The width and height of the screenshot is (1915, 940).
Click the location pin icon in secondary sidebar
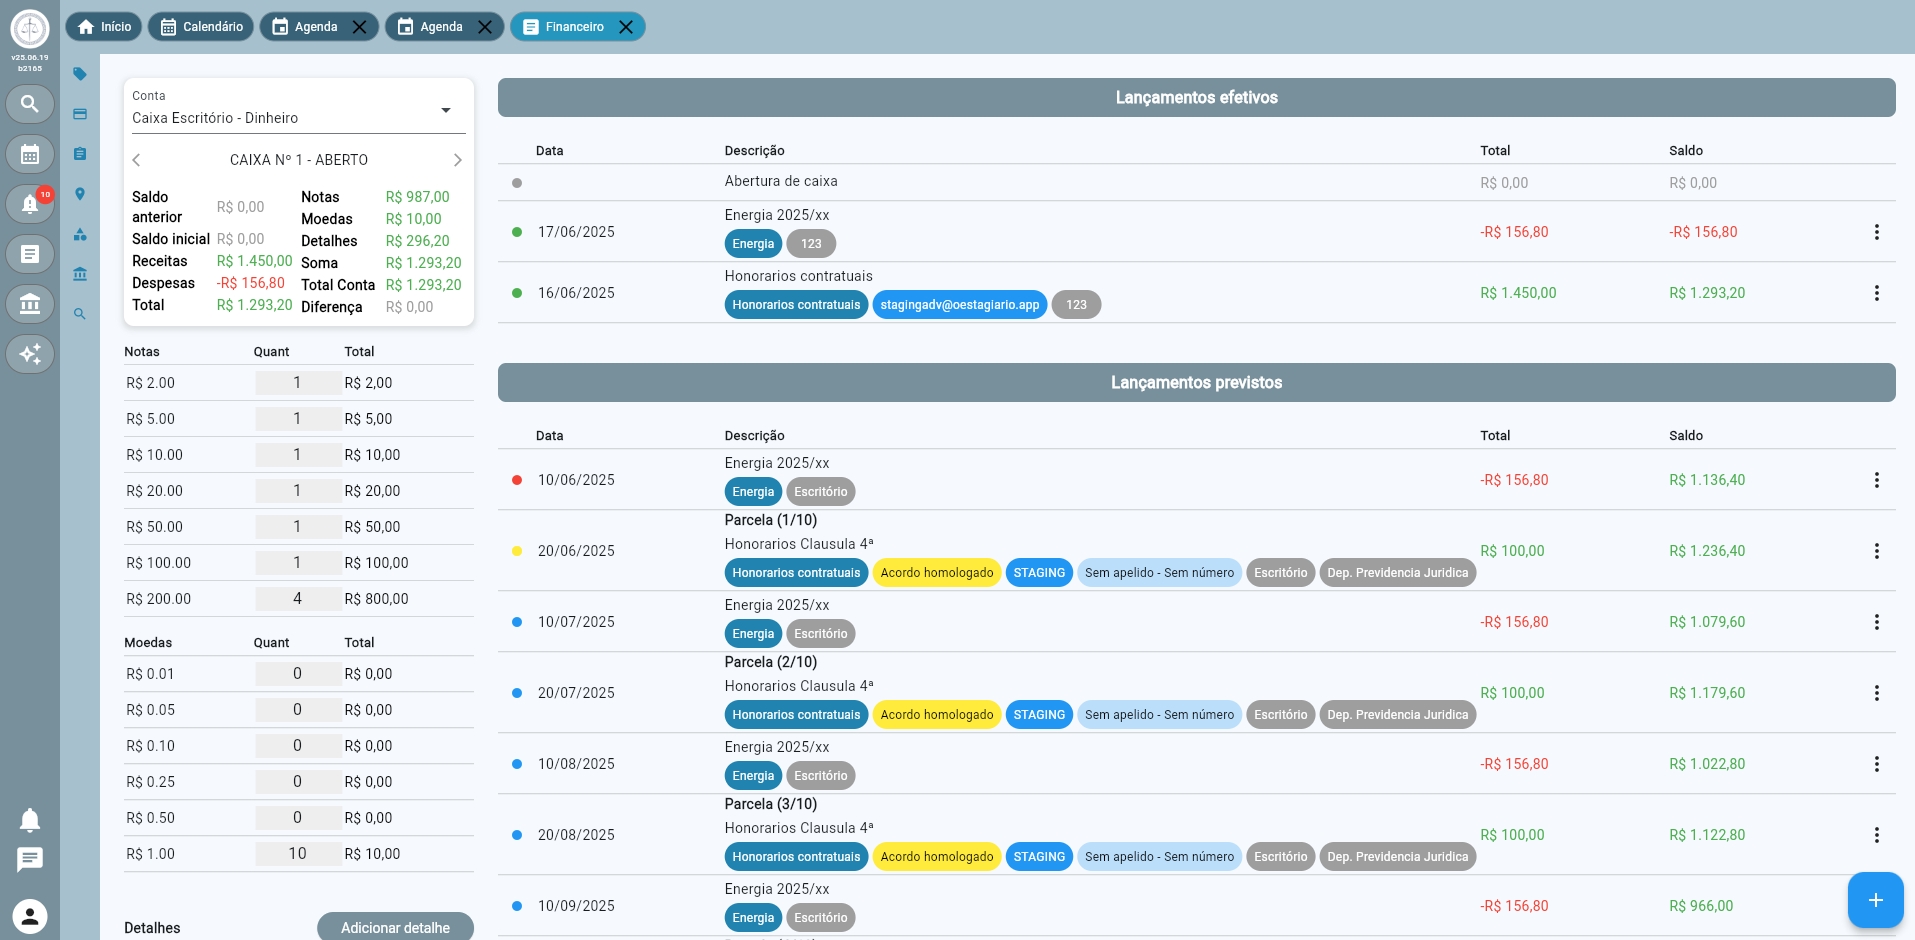[80, 194]
